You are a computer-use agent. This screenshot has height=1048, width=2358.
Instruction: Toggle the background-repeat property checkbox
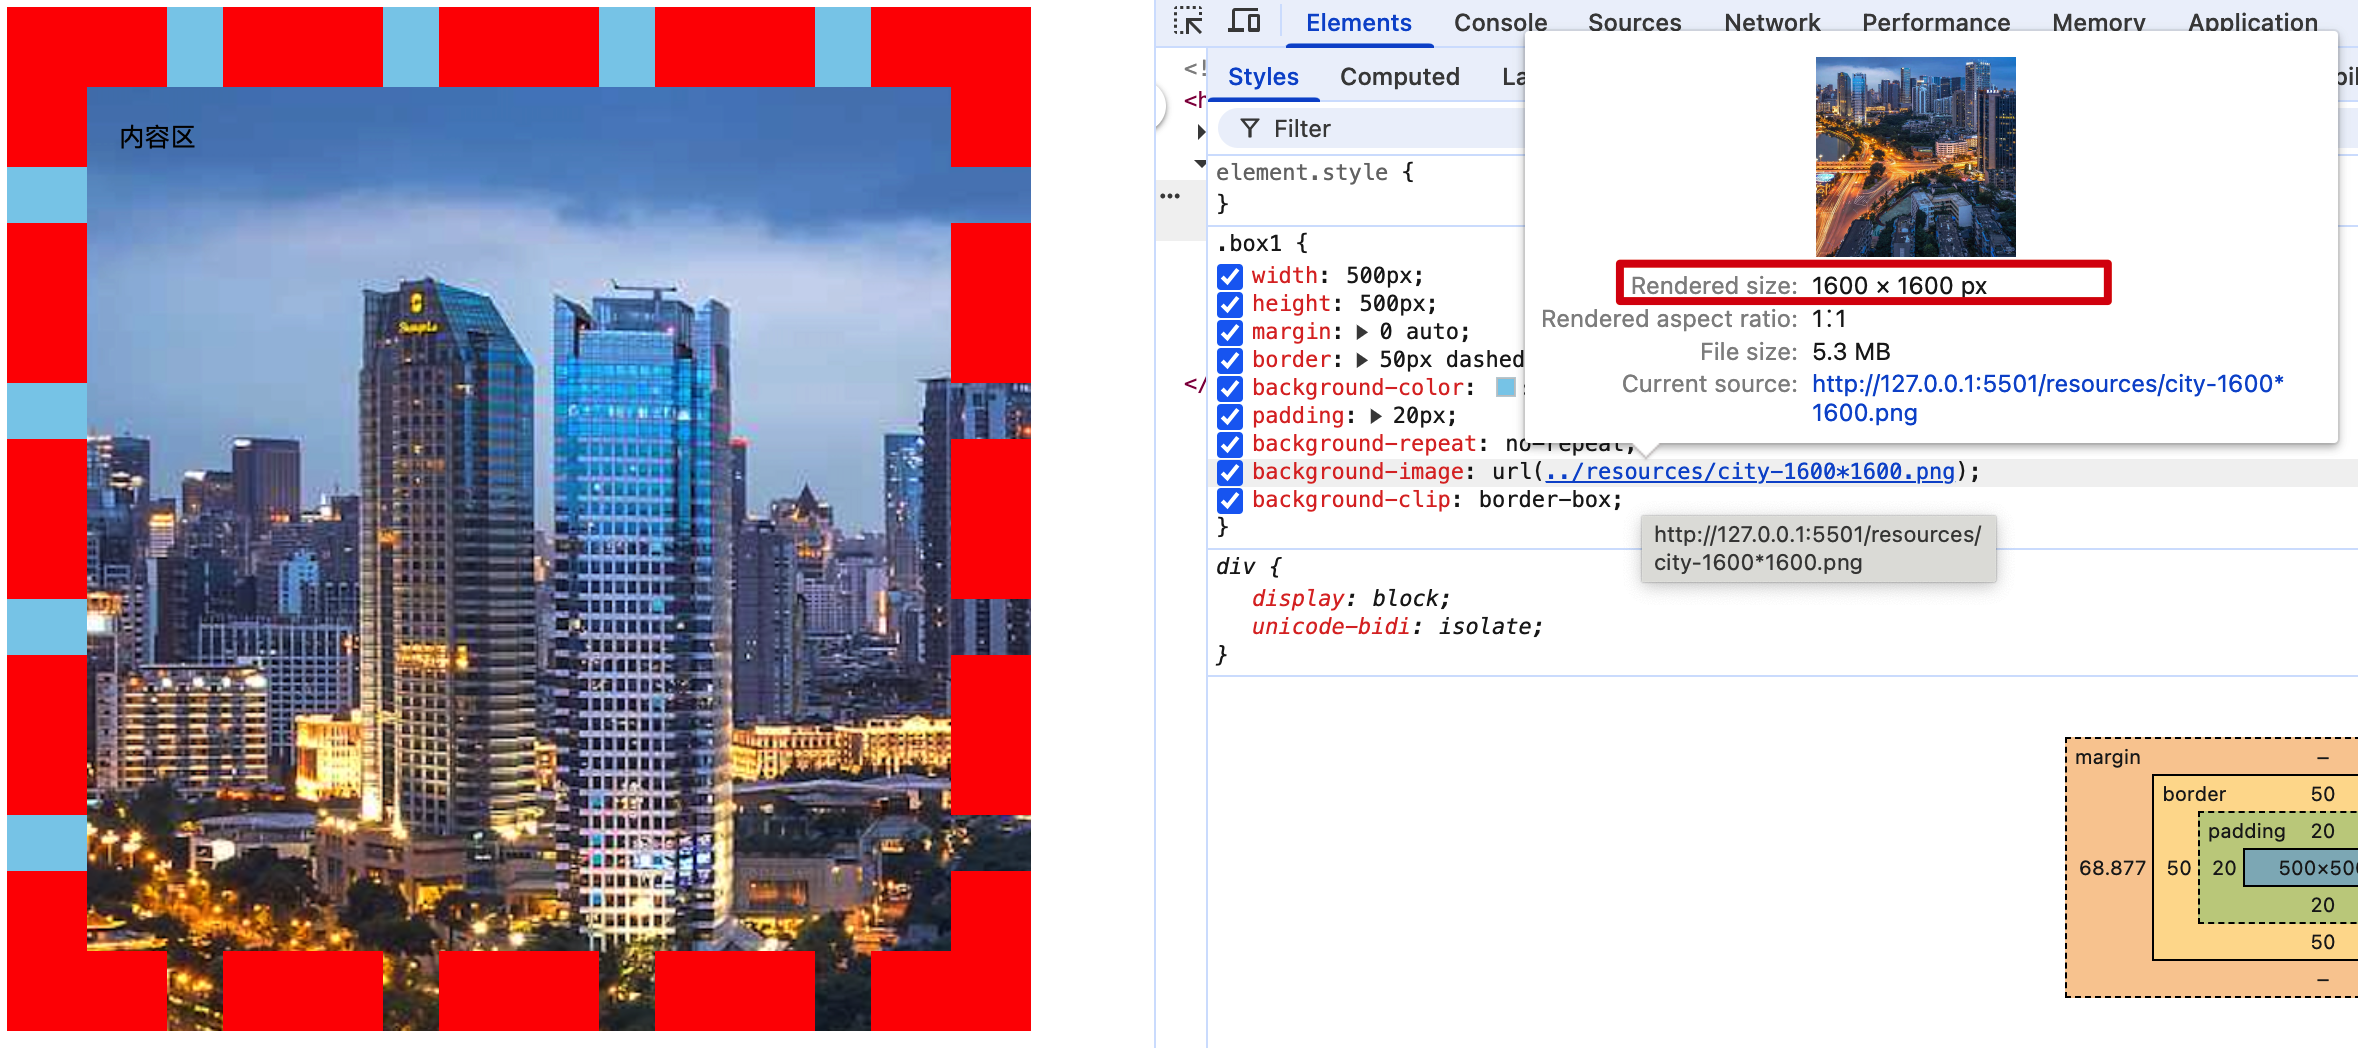coord(1230,444)
